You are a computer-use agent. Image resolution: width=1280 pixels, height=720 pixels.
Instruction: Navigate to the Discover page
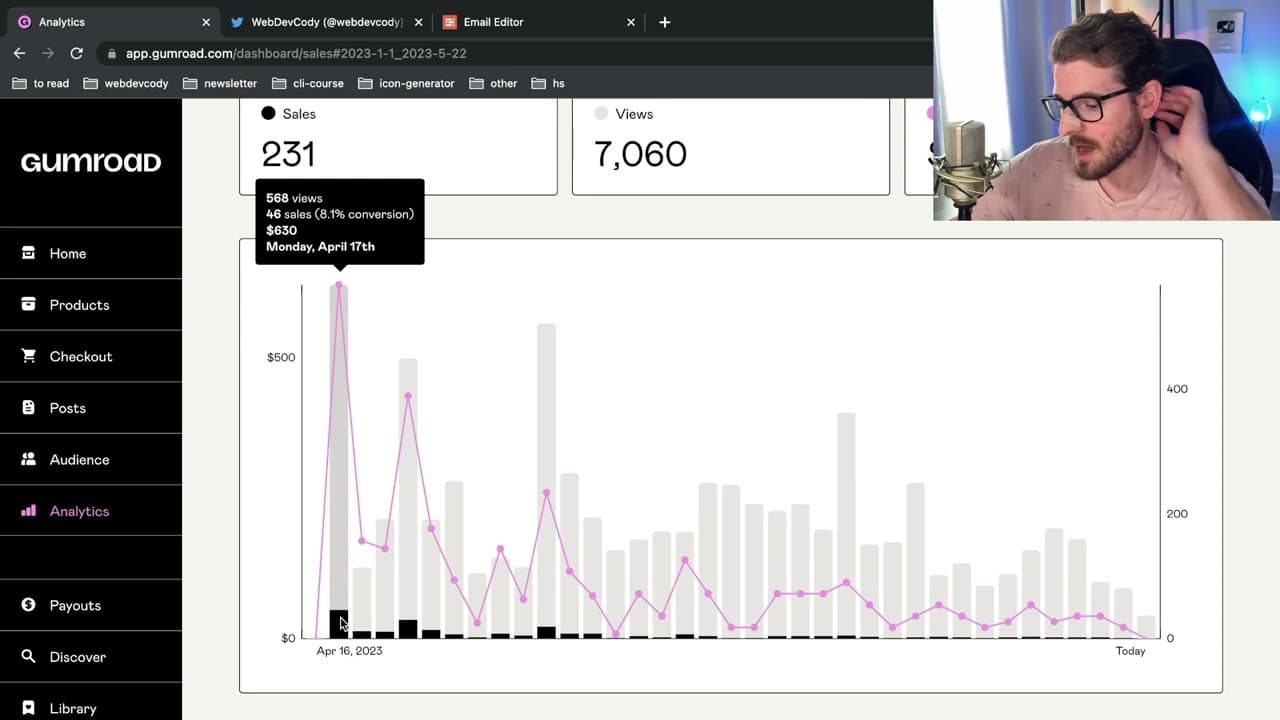coord(91,656)
